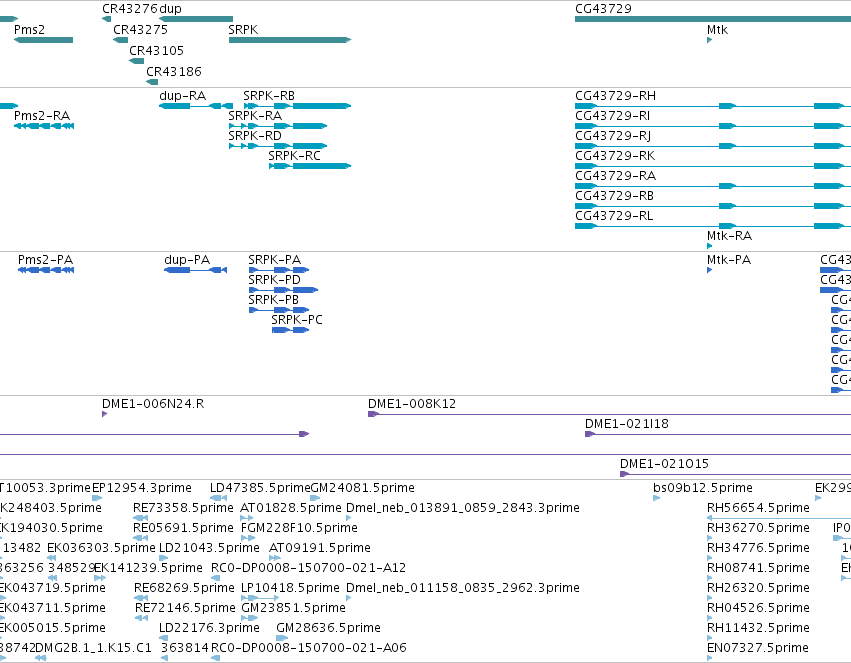
Task: Select EST bs09b12.5prime
Action: 656,498
